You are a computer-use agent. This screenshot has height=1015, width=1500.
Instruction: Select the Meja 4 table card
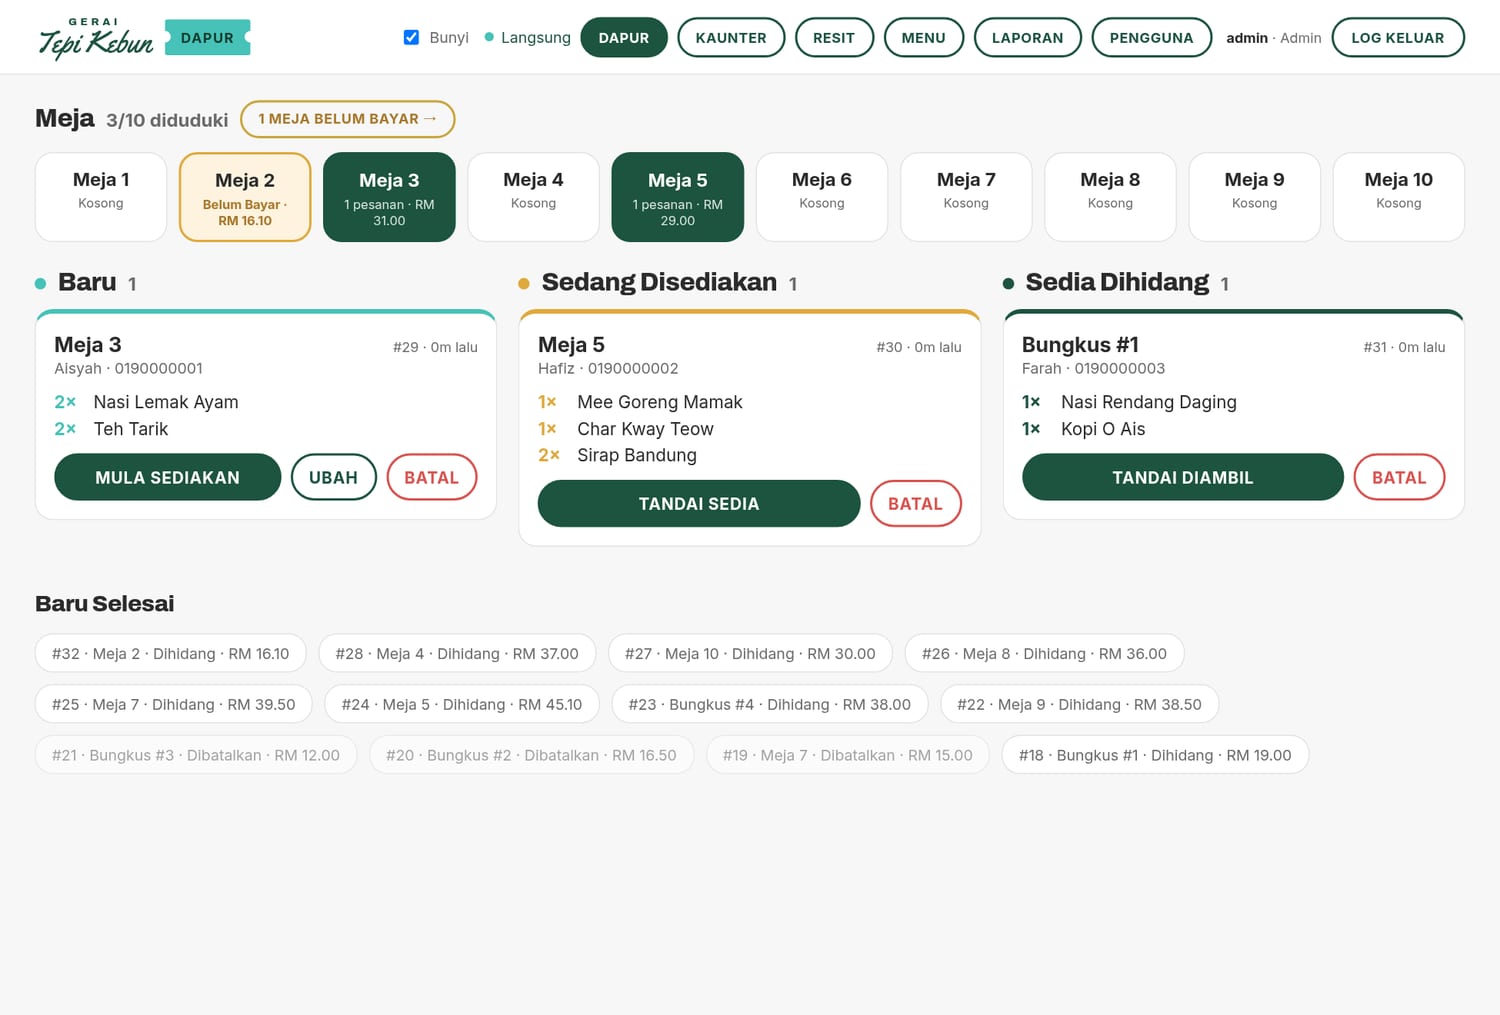point(533,197)
